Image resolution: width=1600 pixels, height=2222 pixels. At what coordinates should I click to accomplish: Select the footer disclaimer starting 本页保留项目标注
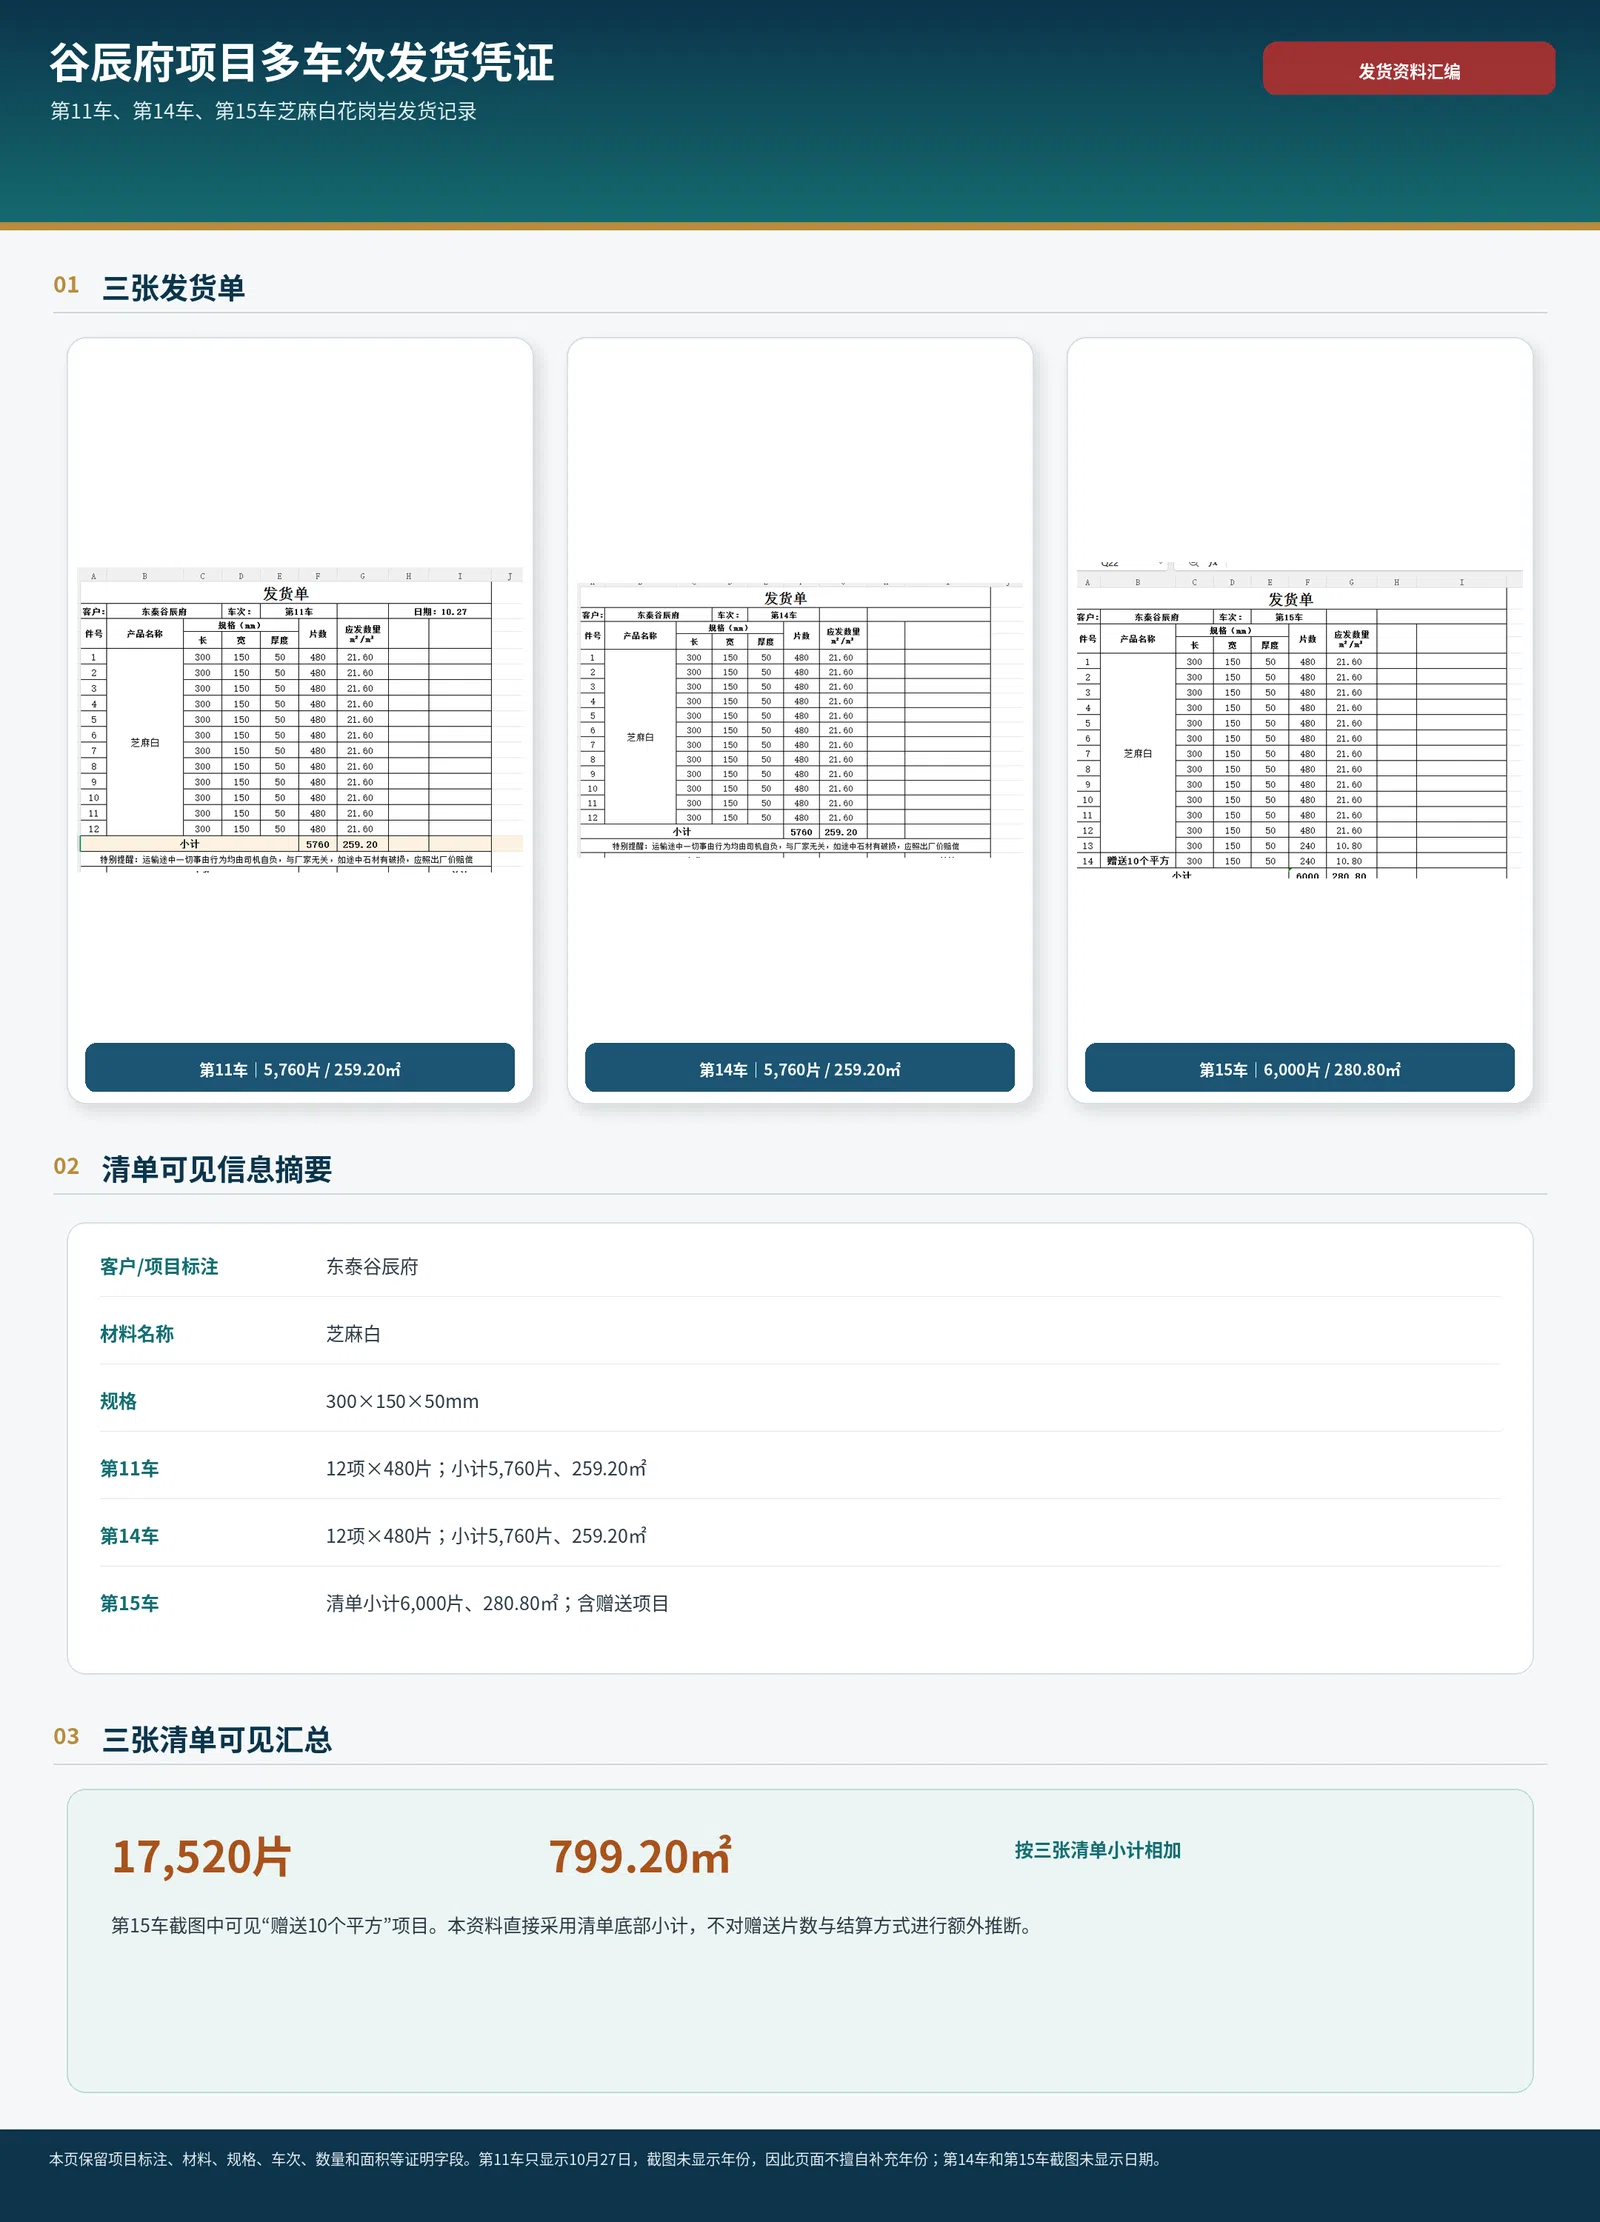607,2159
